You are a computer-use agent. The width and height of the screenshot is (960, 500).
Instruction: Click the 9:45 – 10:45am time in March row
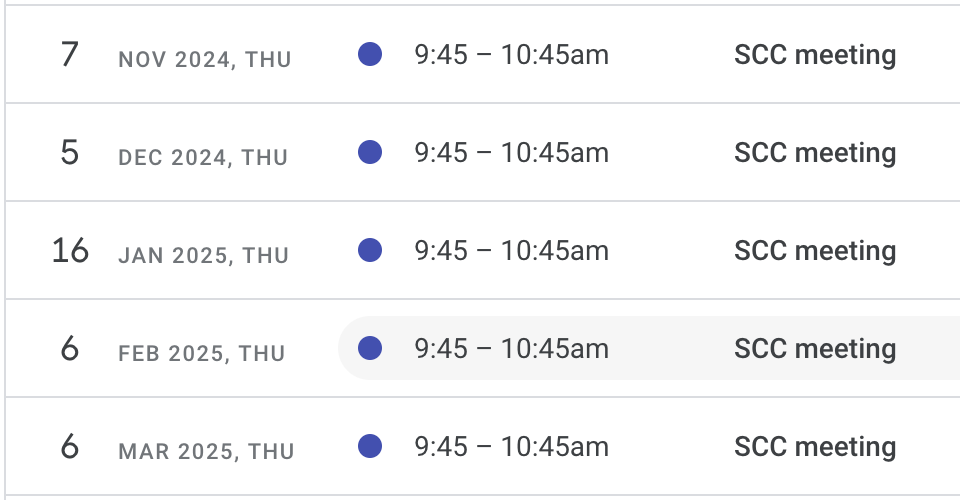(x=511, y=446)
